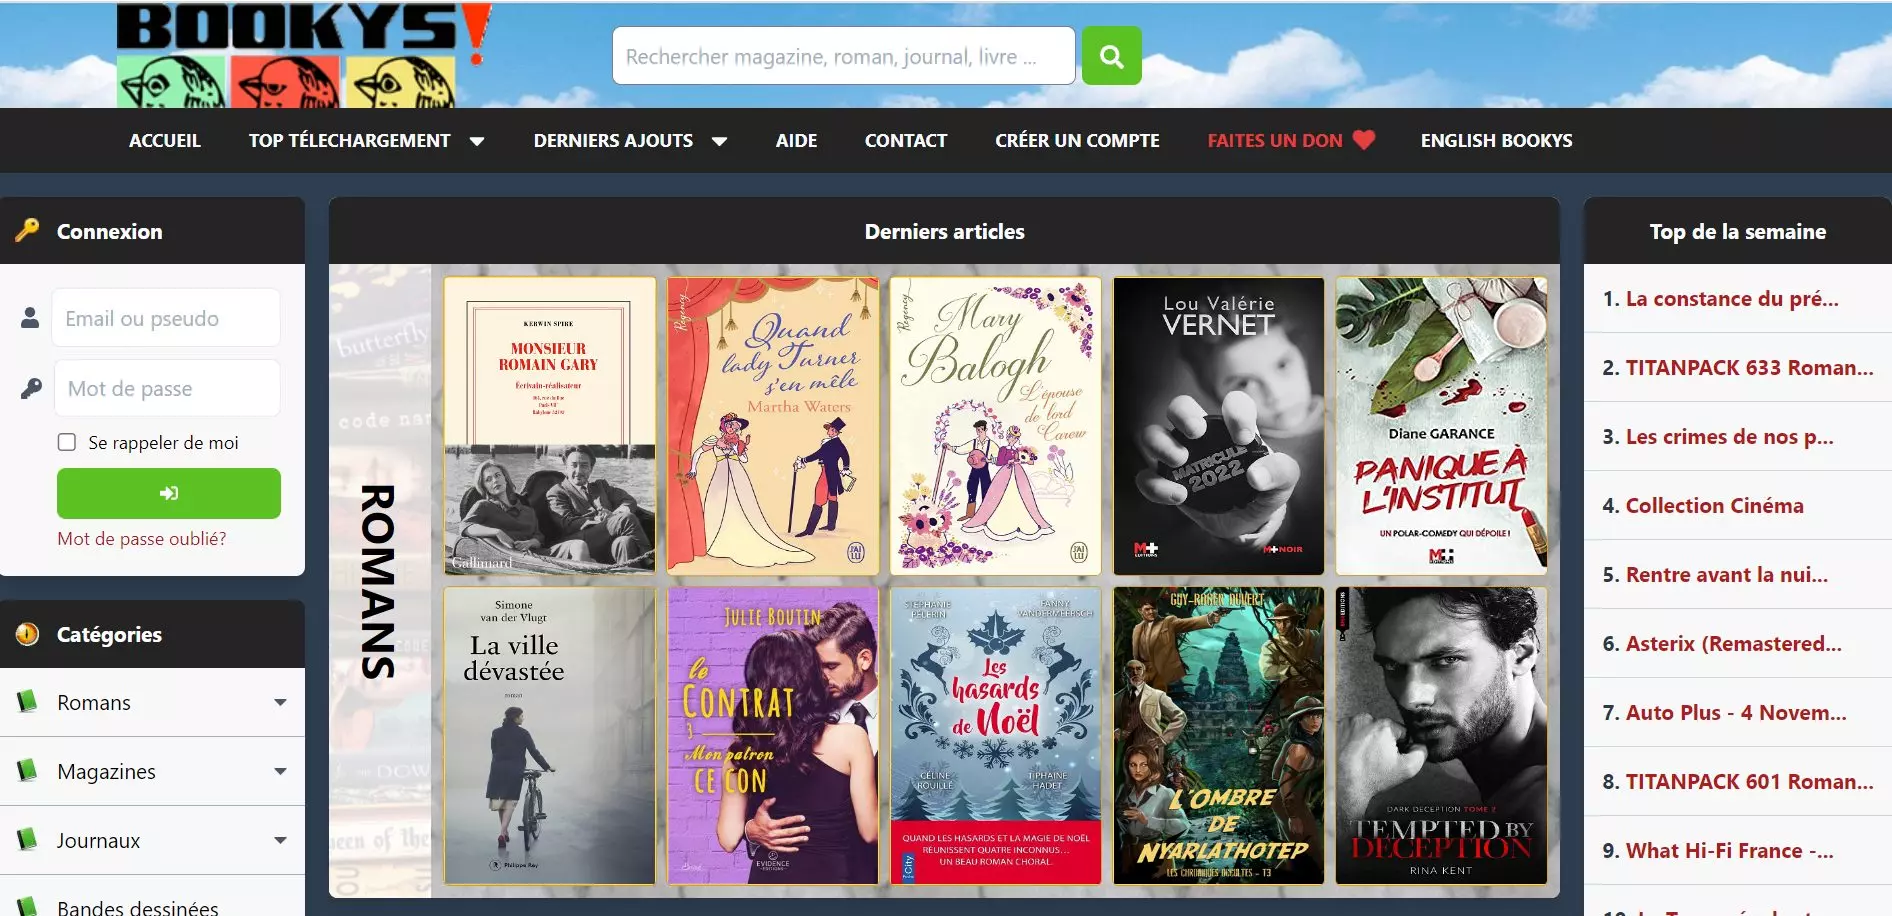
Task: Go to Créer un compte page
Action: [x=1077, y=141]
